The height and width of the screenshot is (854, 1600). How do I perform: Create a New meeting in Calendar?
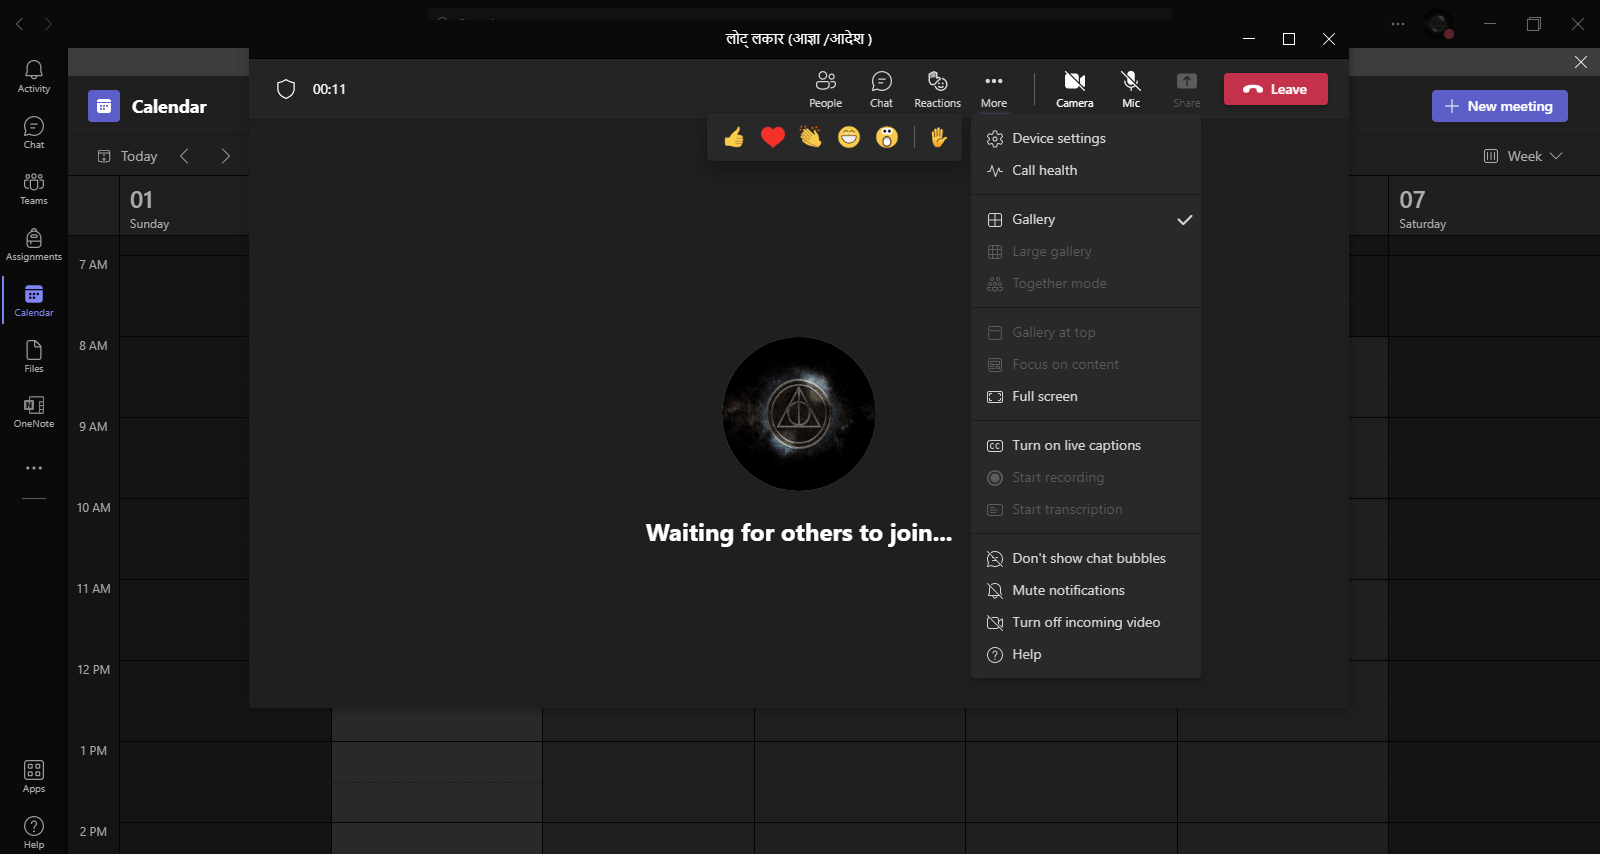(1499, 106)
